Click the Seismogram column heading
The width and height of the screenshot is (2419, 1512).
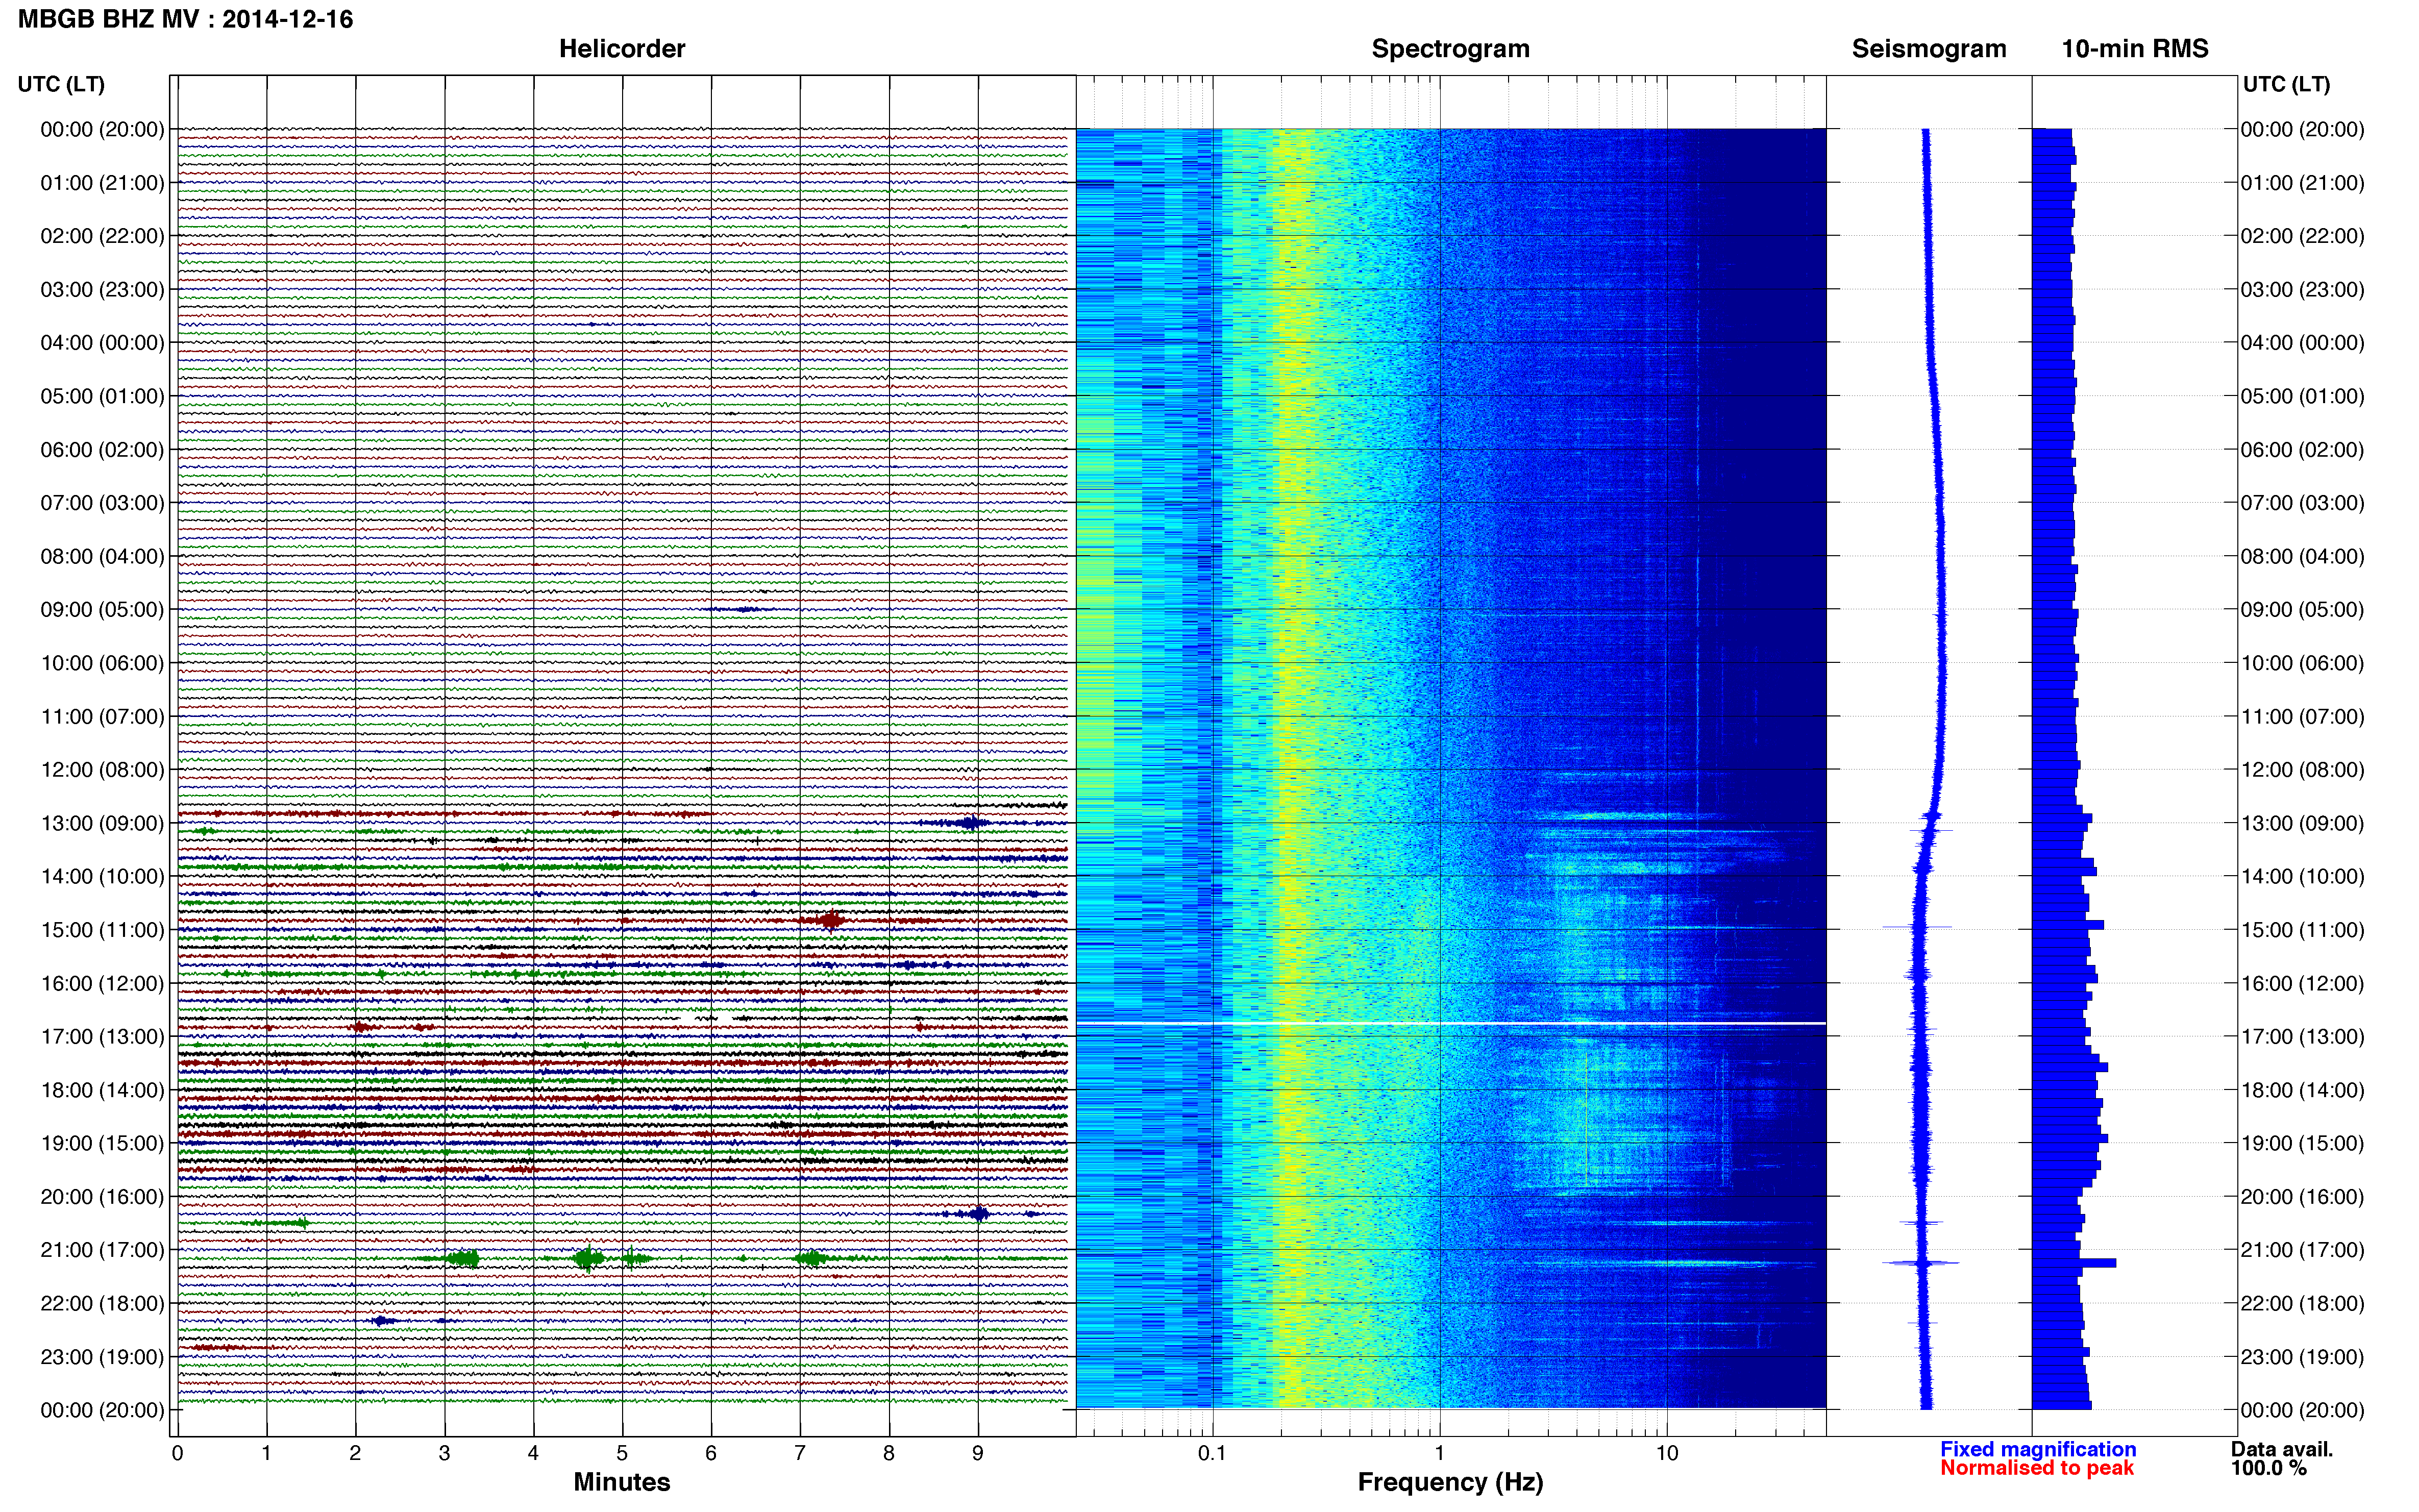[x=1928, y=49]
